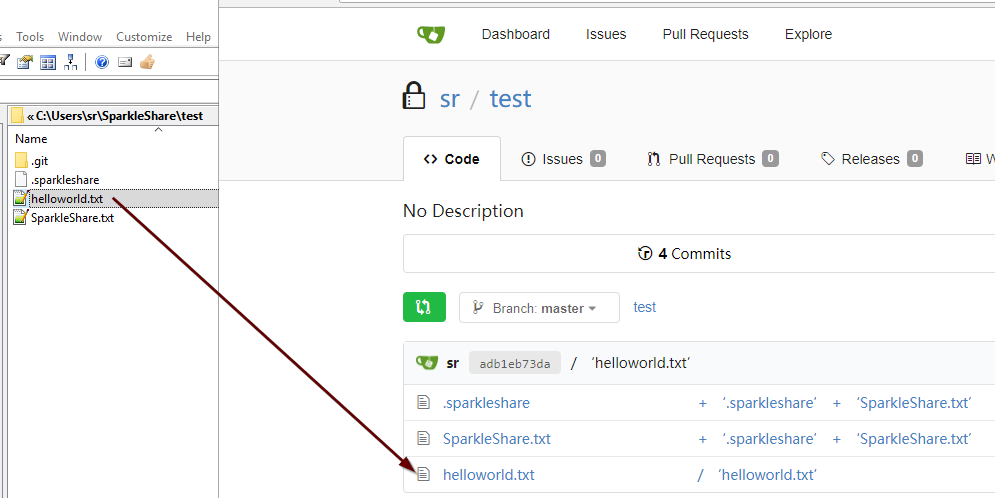Screen dimensions: 995x498
Task: Click the thumbnails grid view toolbar icon
Action: point(48,62)
